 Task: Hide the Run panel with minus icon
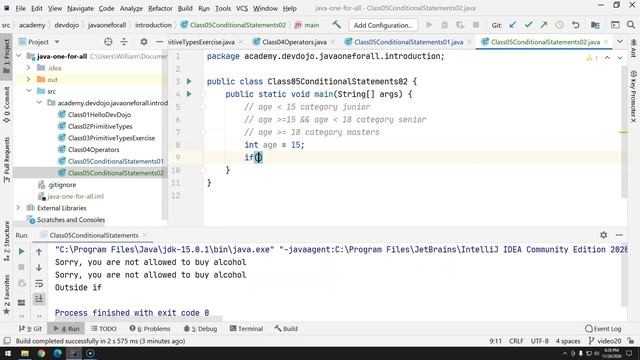click(619, 235)
